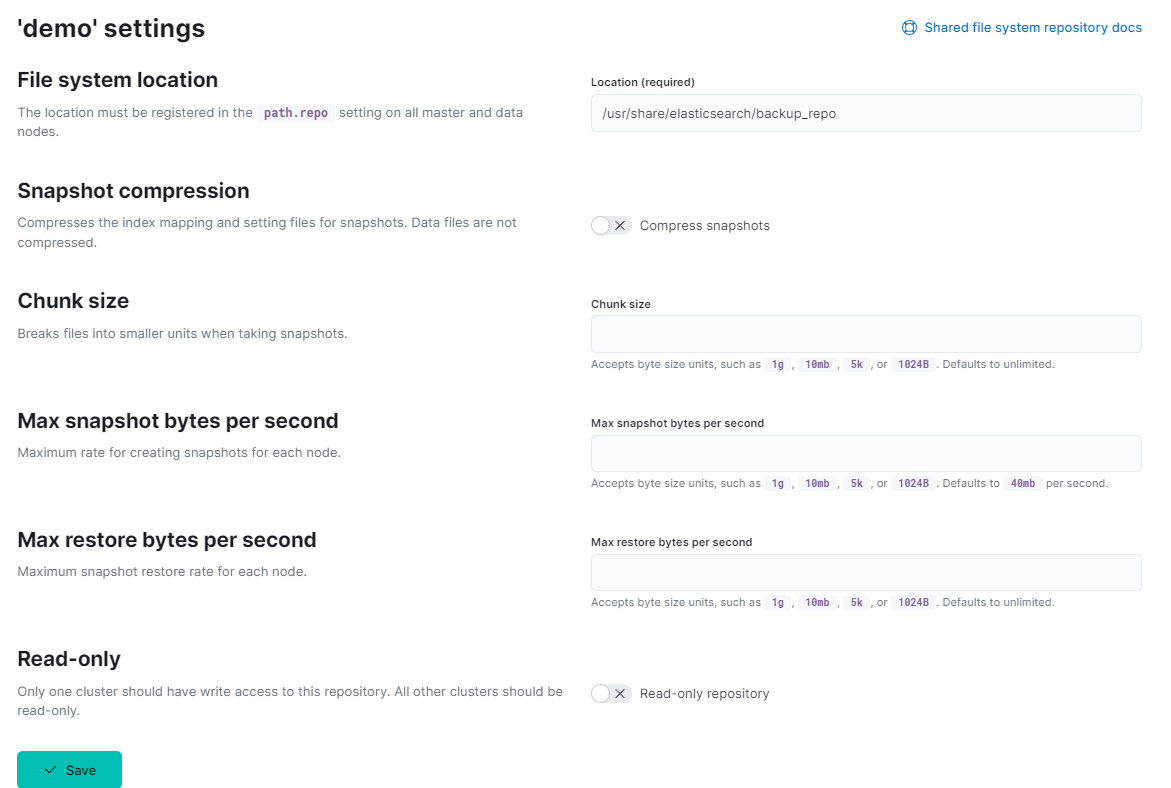1171x788 pixels.
Task: Click the Read-only repository label text
Action: [x=704, y=694]
